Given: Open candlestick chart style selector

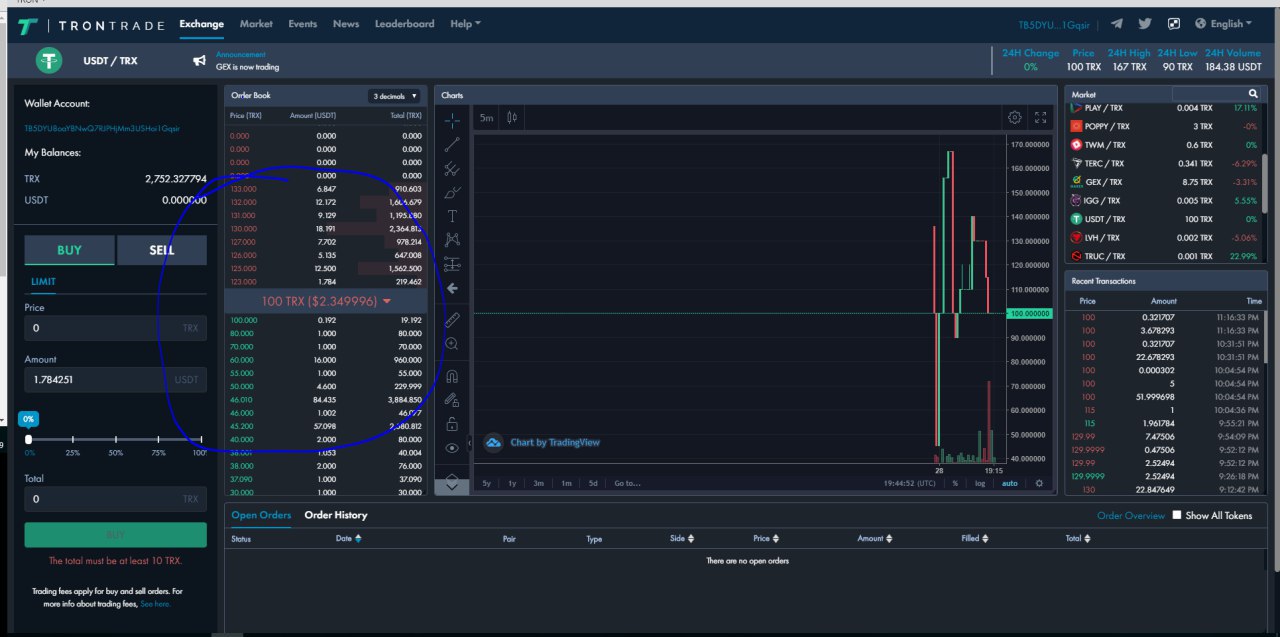Looking at the screenshot, I should 512,117.
